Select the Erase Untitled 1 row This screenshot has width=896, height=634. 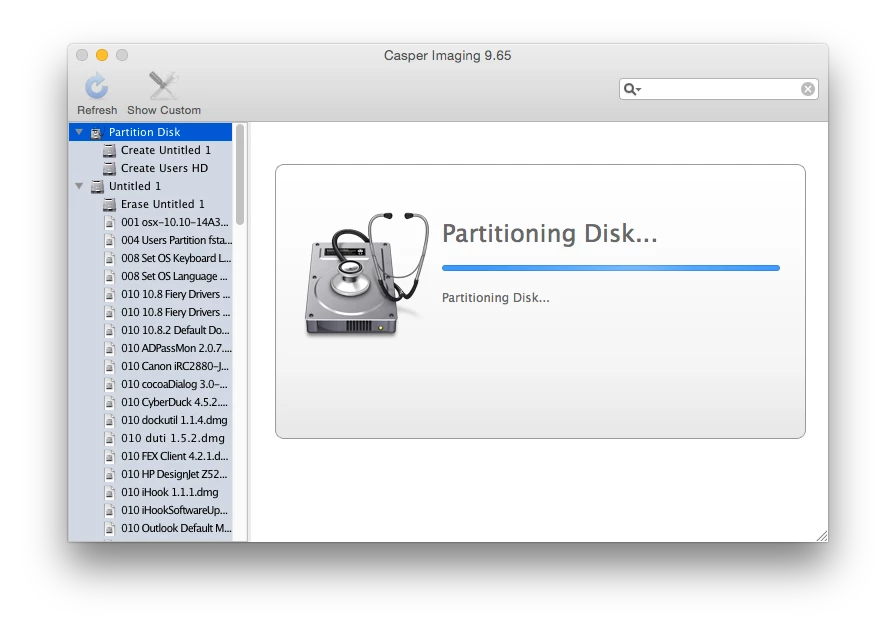[150, 204]
